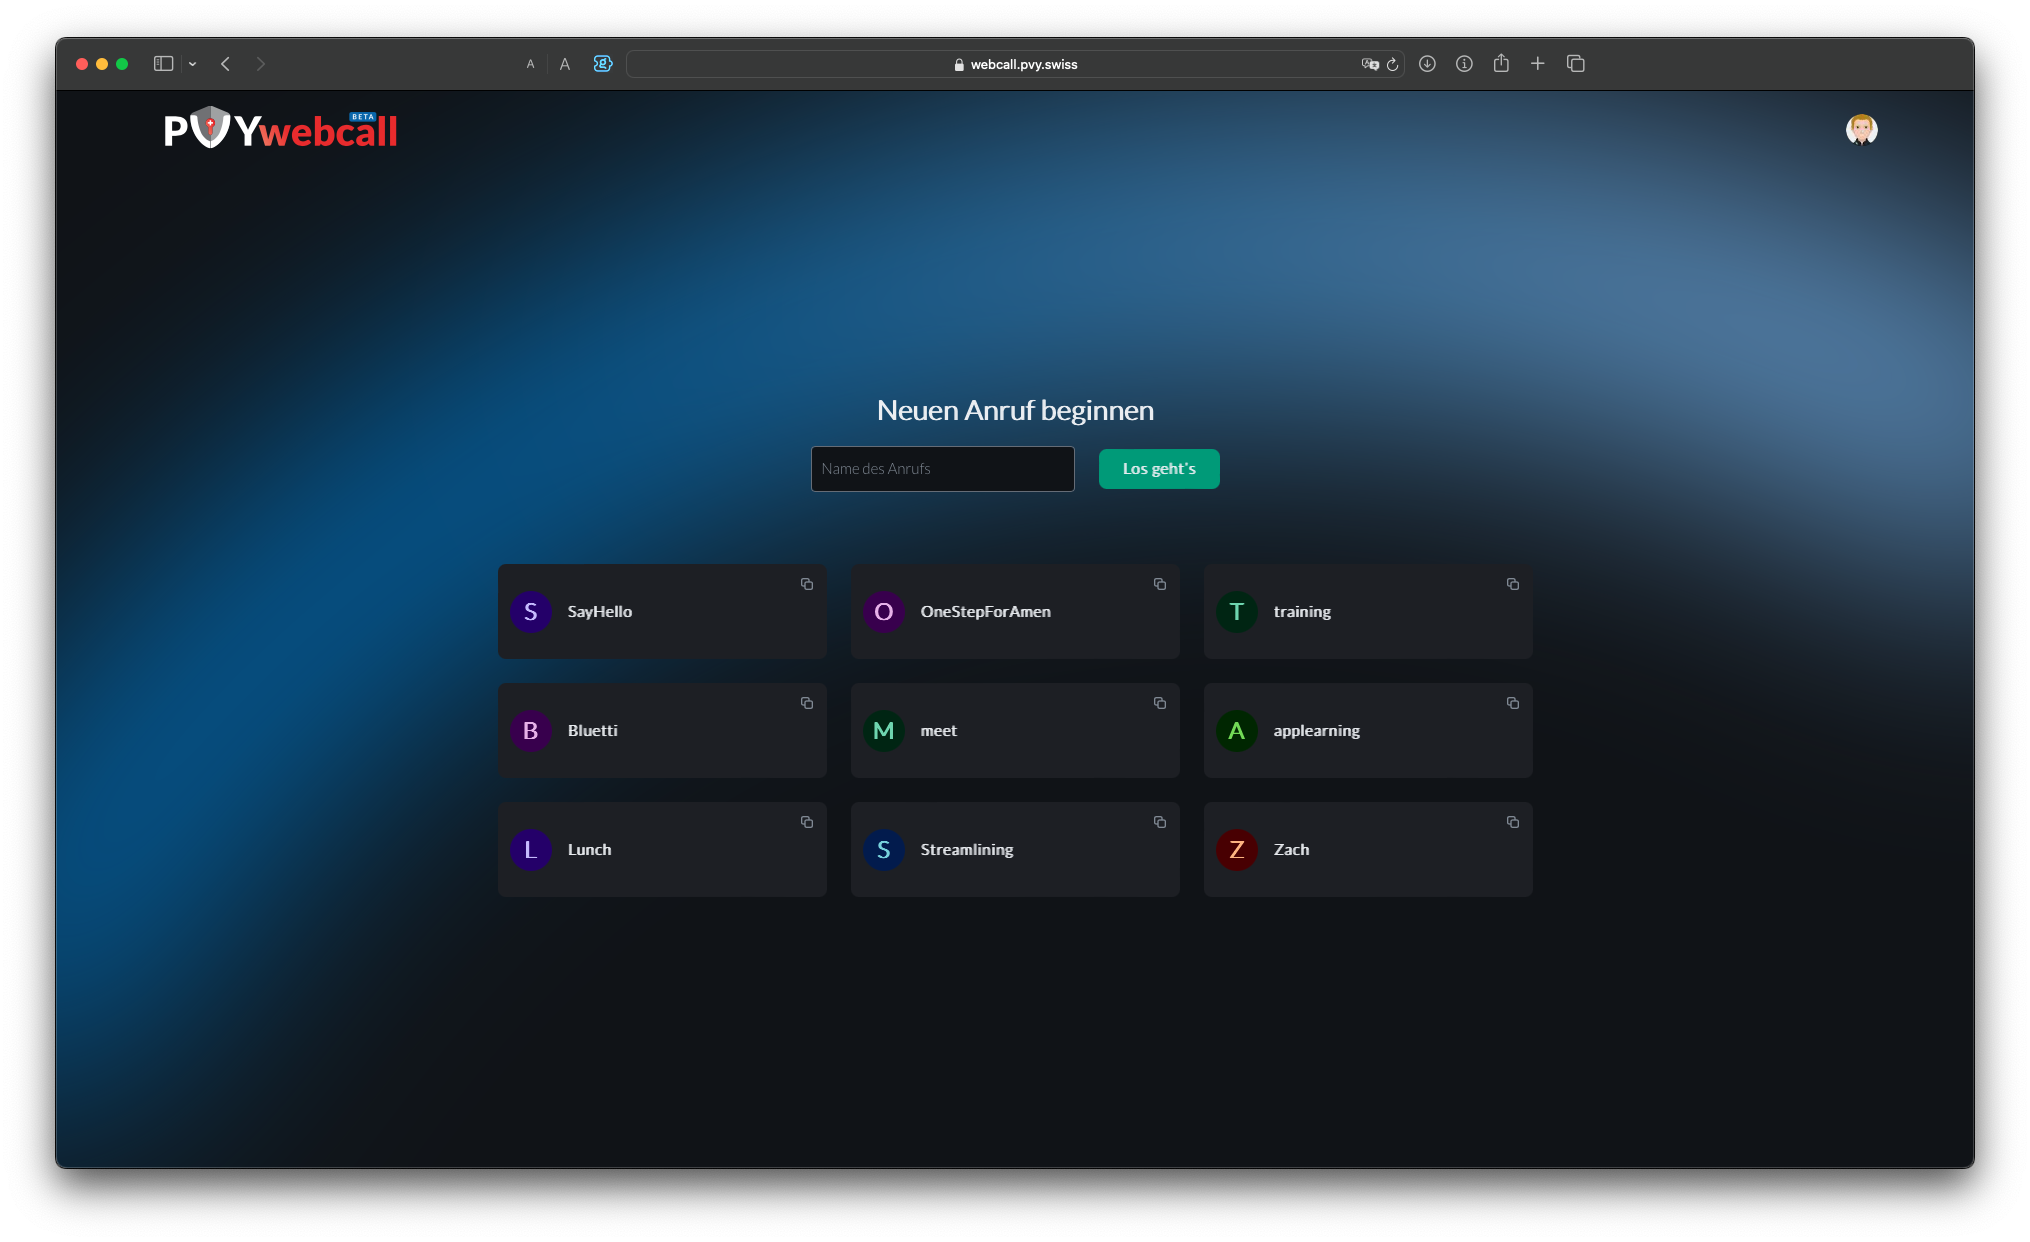
Task: Open the info circle icon in toolbar
Action: tap(1464, 64)
